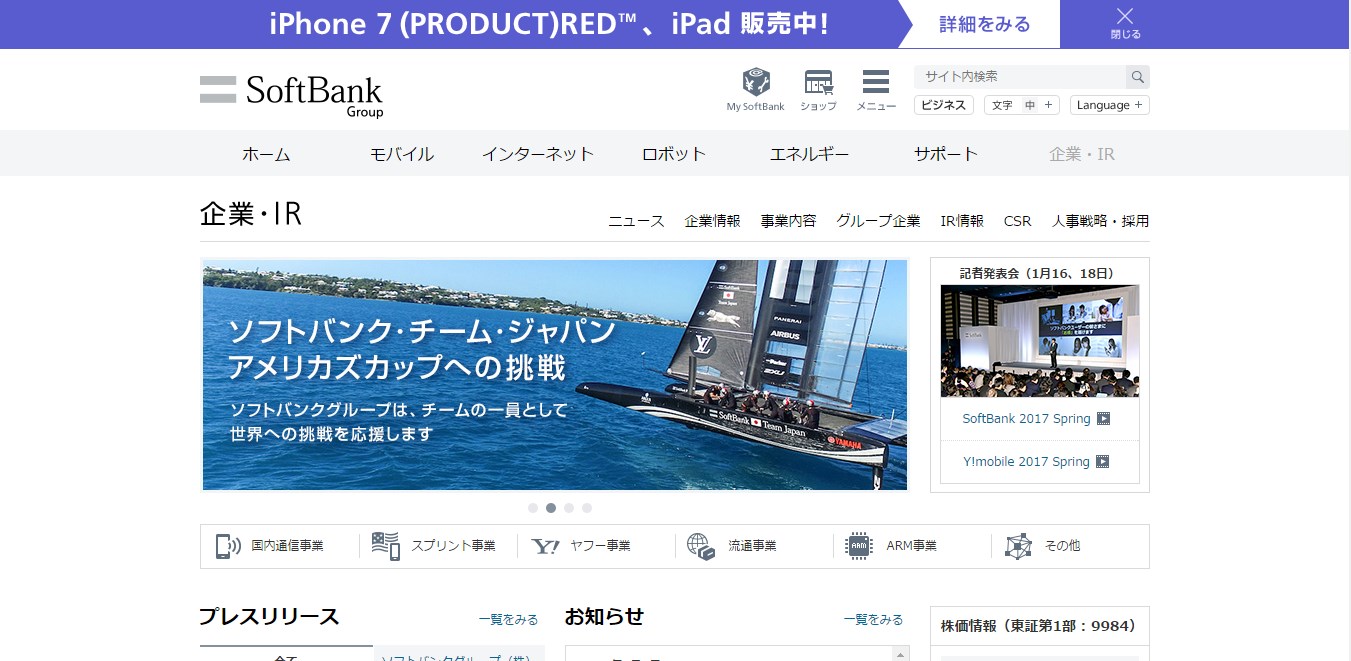Open the America's Cup hero banner
Viewport: 1351px width, 661px height.
click(x=555, y=375)
